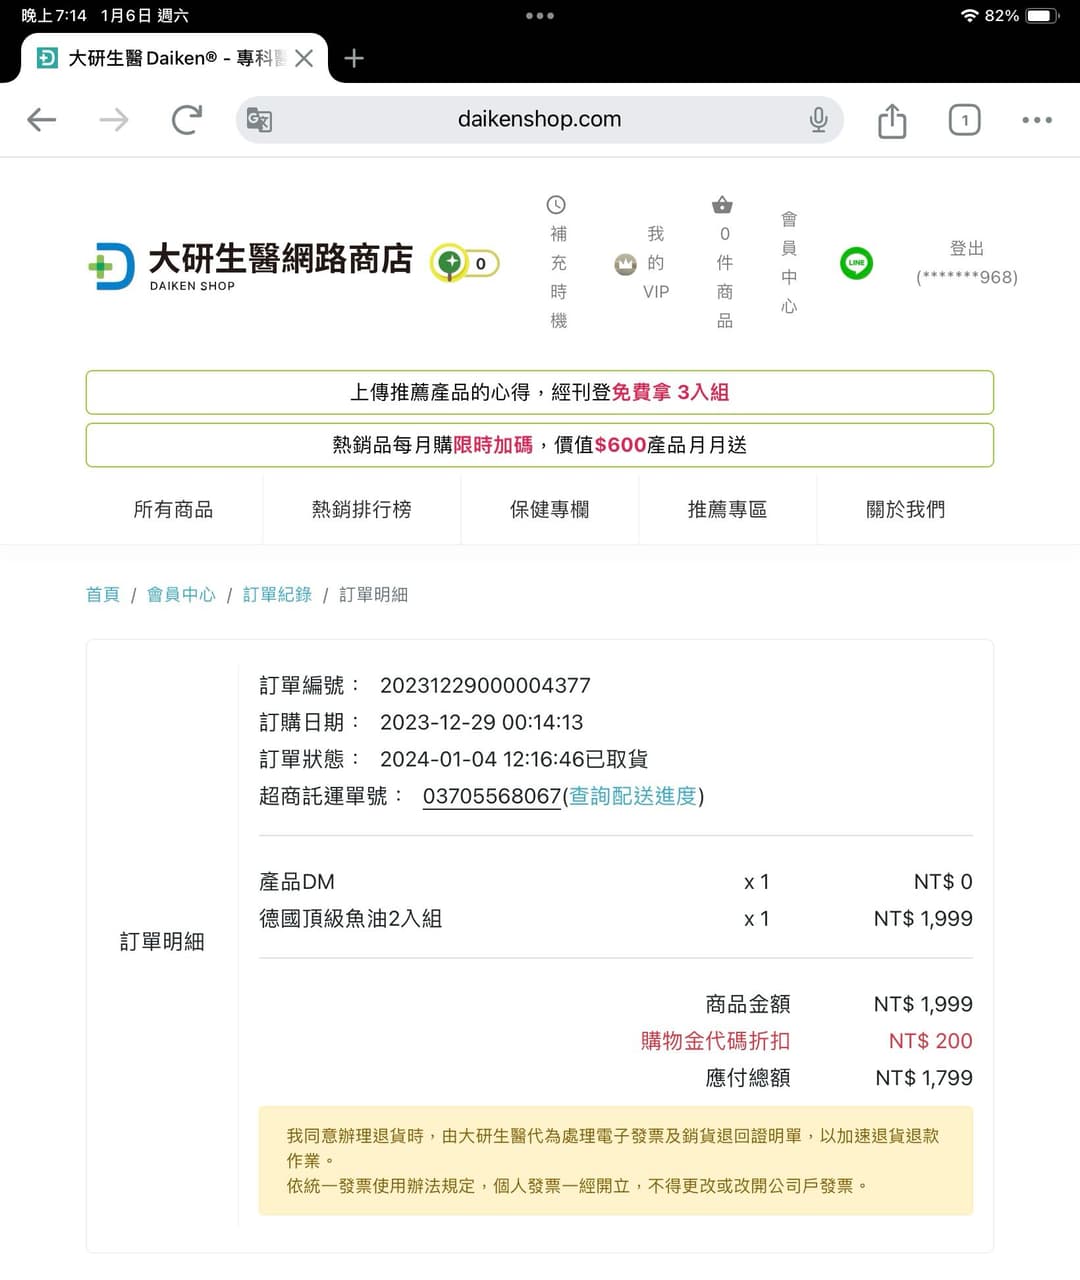Screen dimensions: 1080x1280
Task: Open the 所有商品 menu
Action: pyautogui.click(x=174, y=509)
